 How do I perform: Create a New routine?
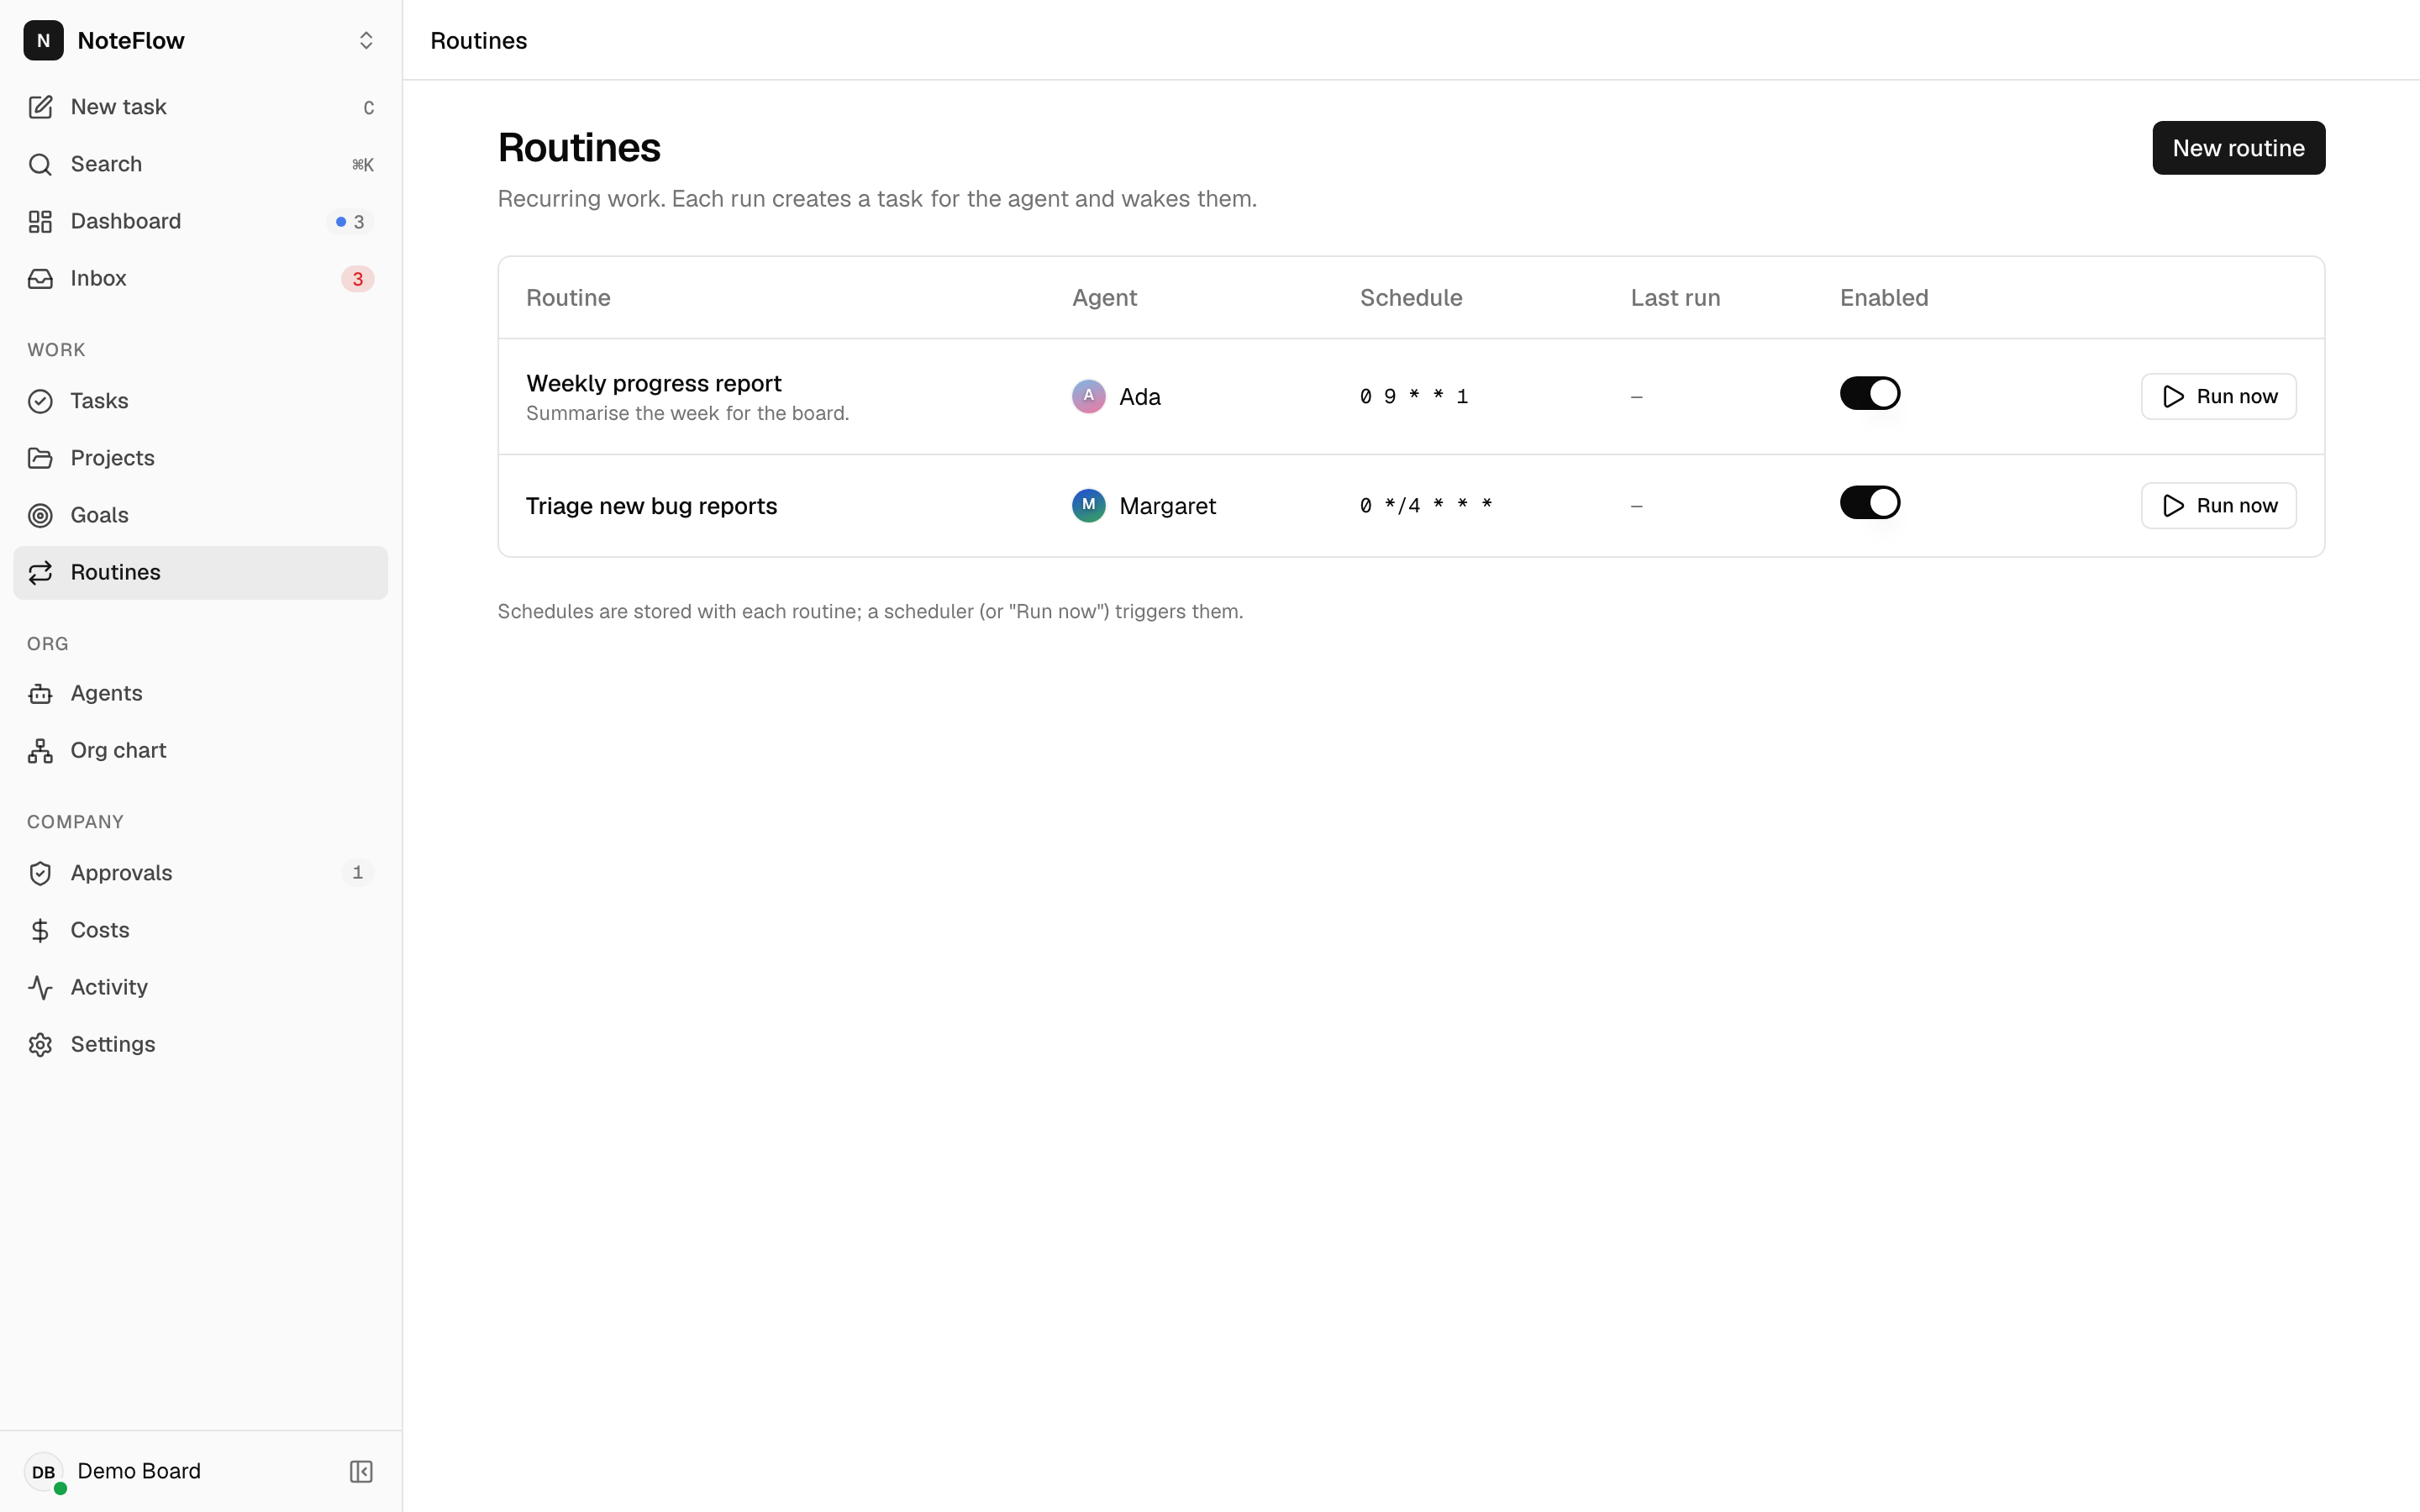coord(2238,148)
